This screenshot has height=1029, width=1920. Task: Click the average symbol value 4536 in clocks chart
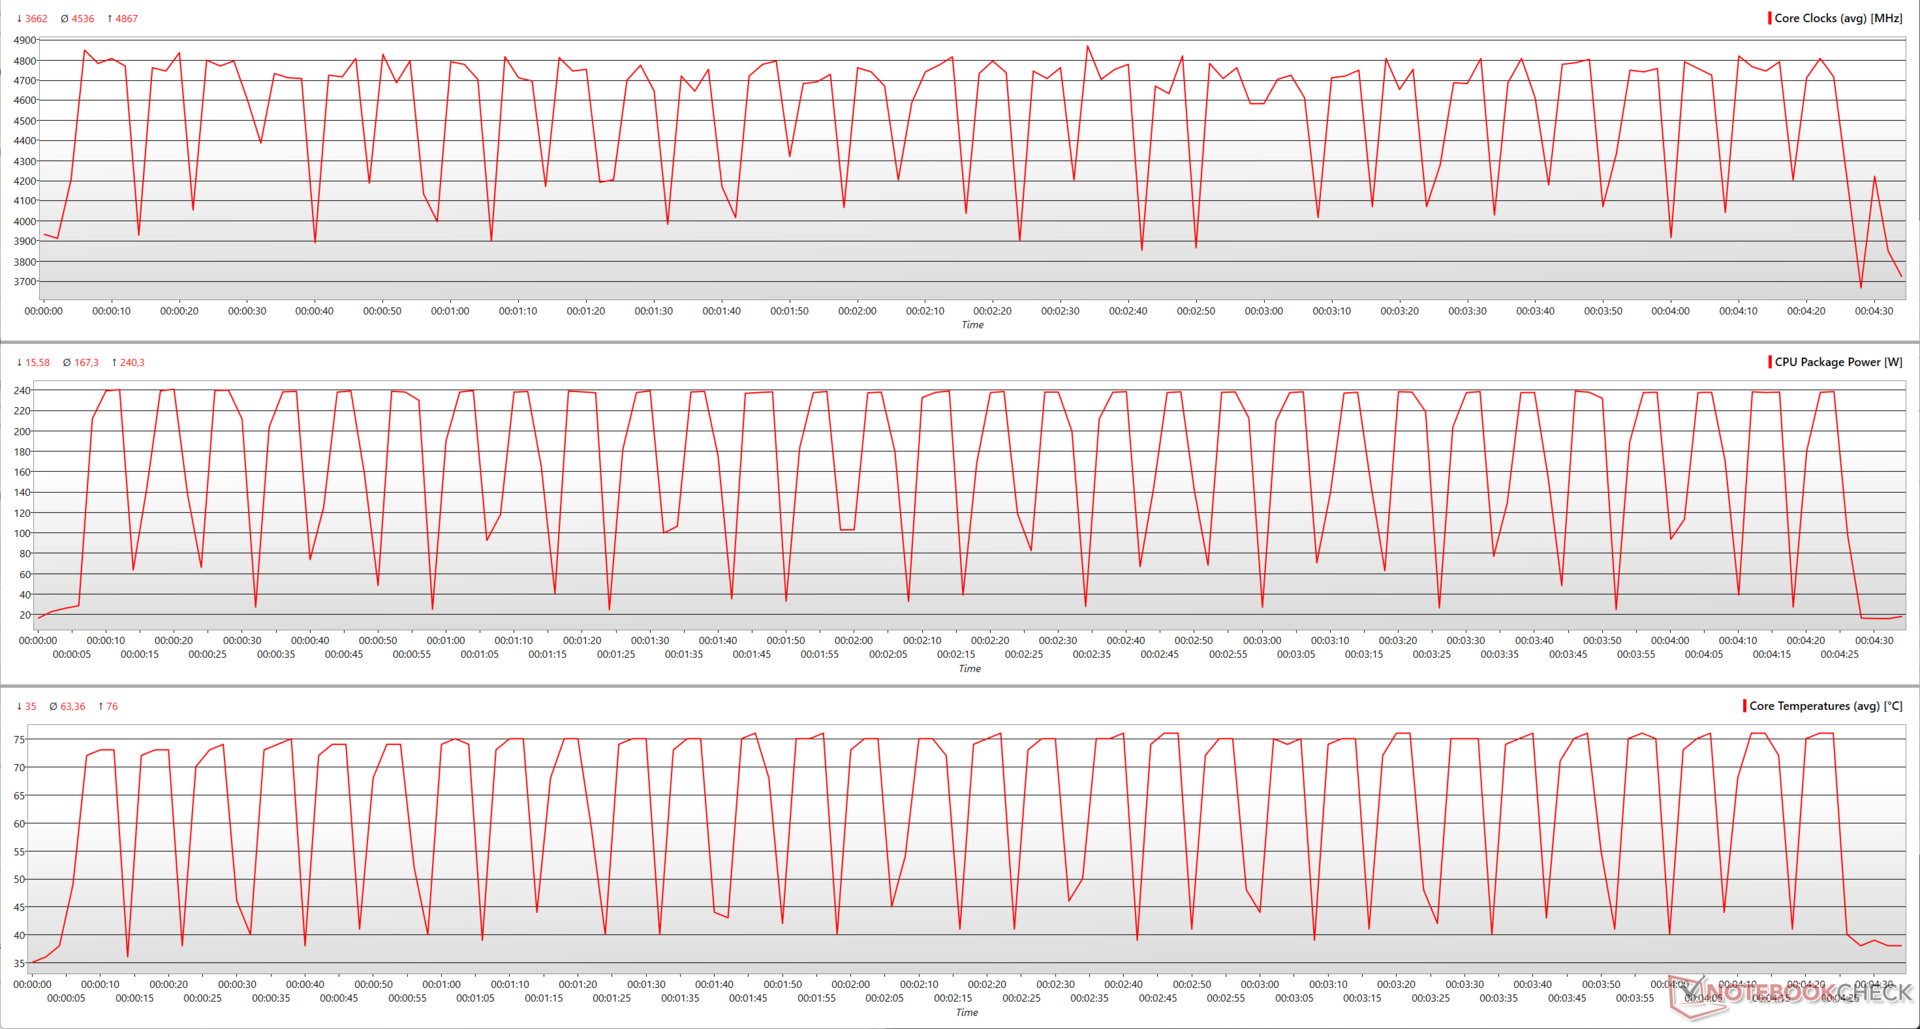(82, 19)
